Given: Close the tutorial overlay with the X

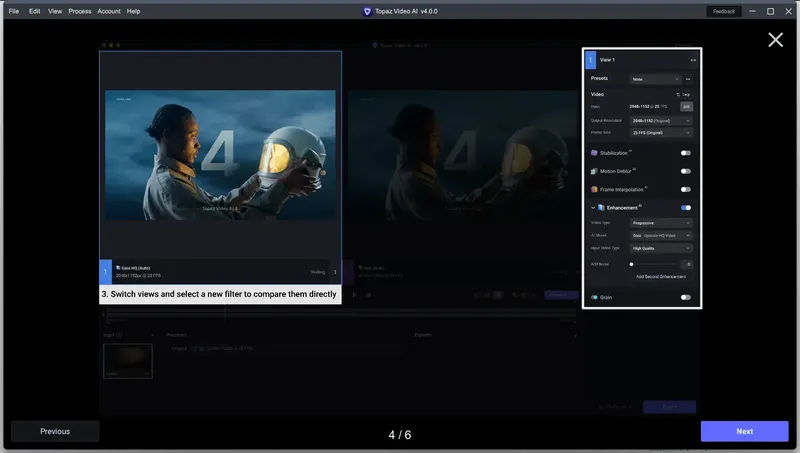Looking at the screenshot, I should [775, 40].
